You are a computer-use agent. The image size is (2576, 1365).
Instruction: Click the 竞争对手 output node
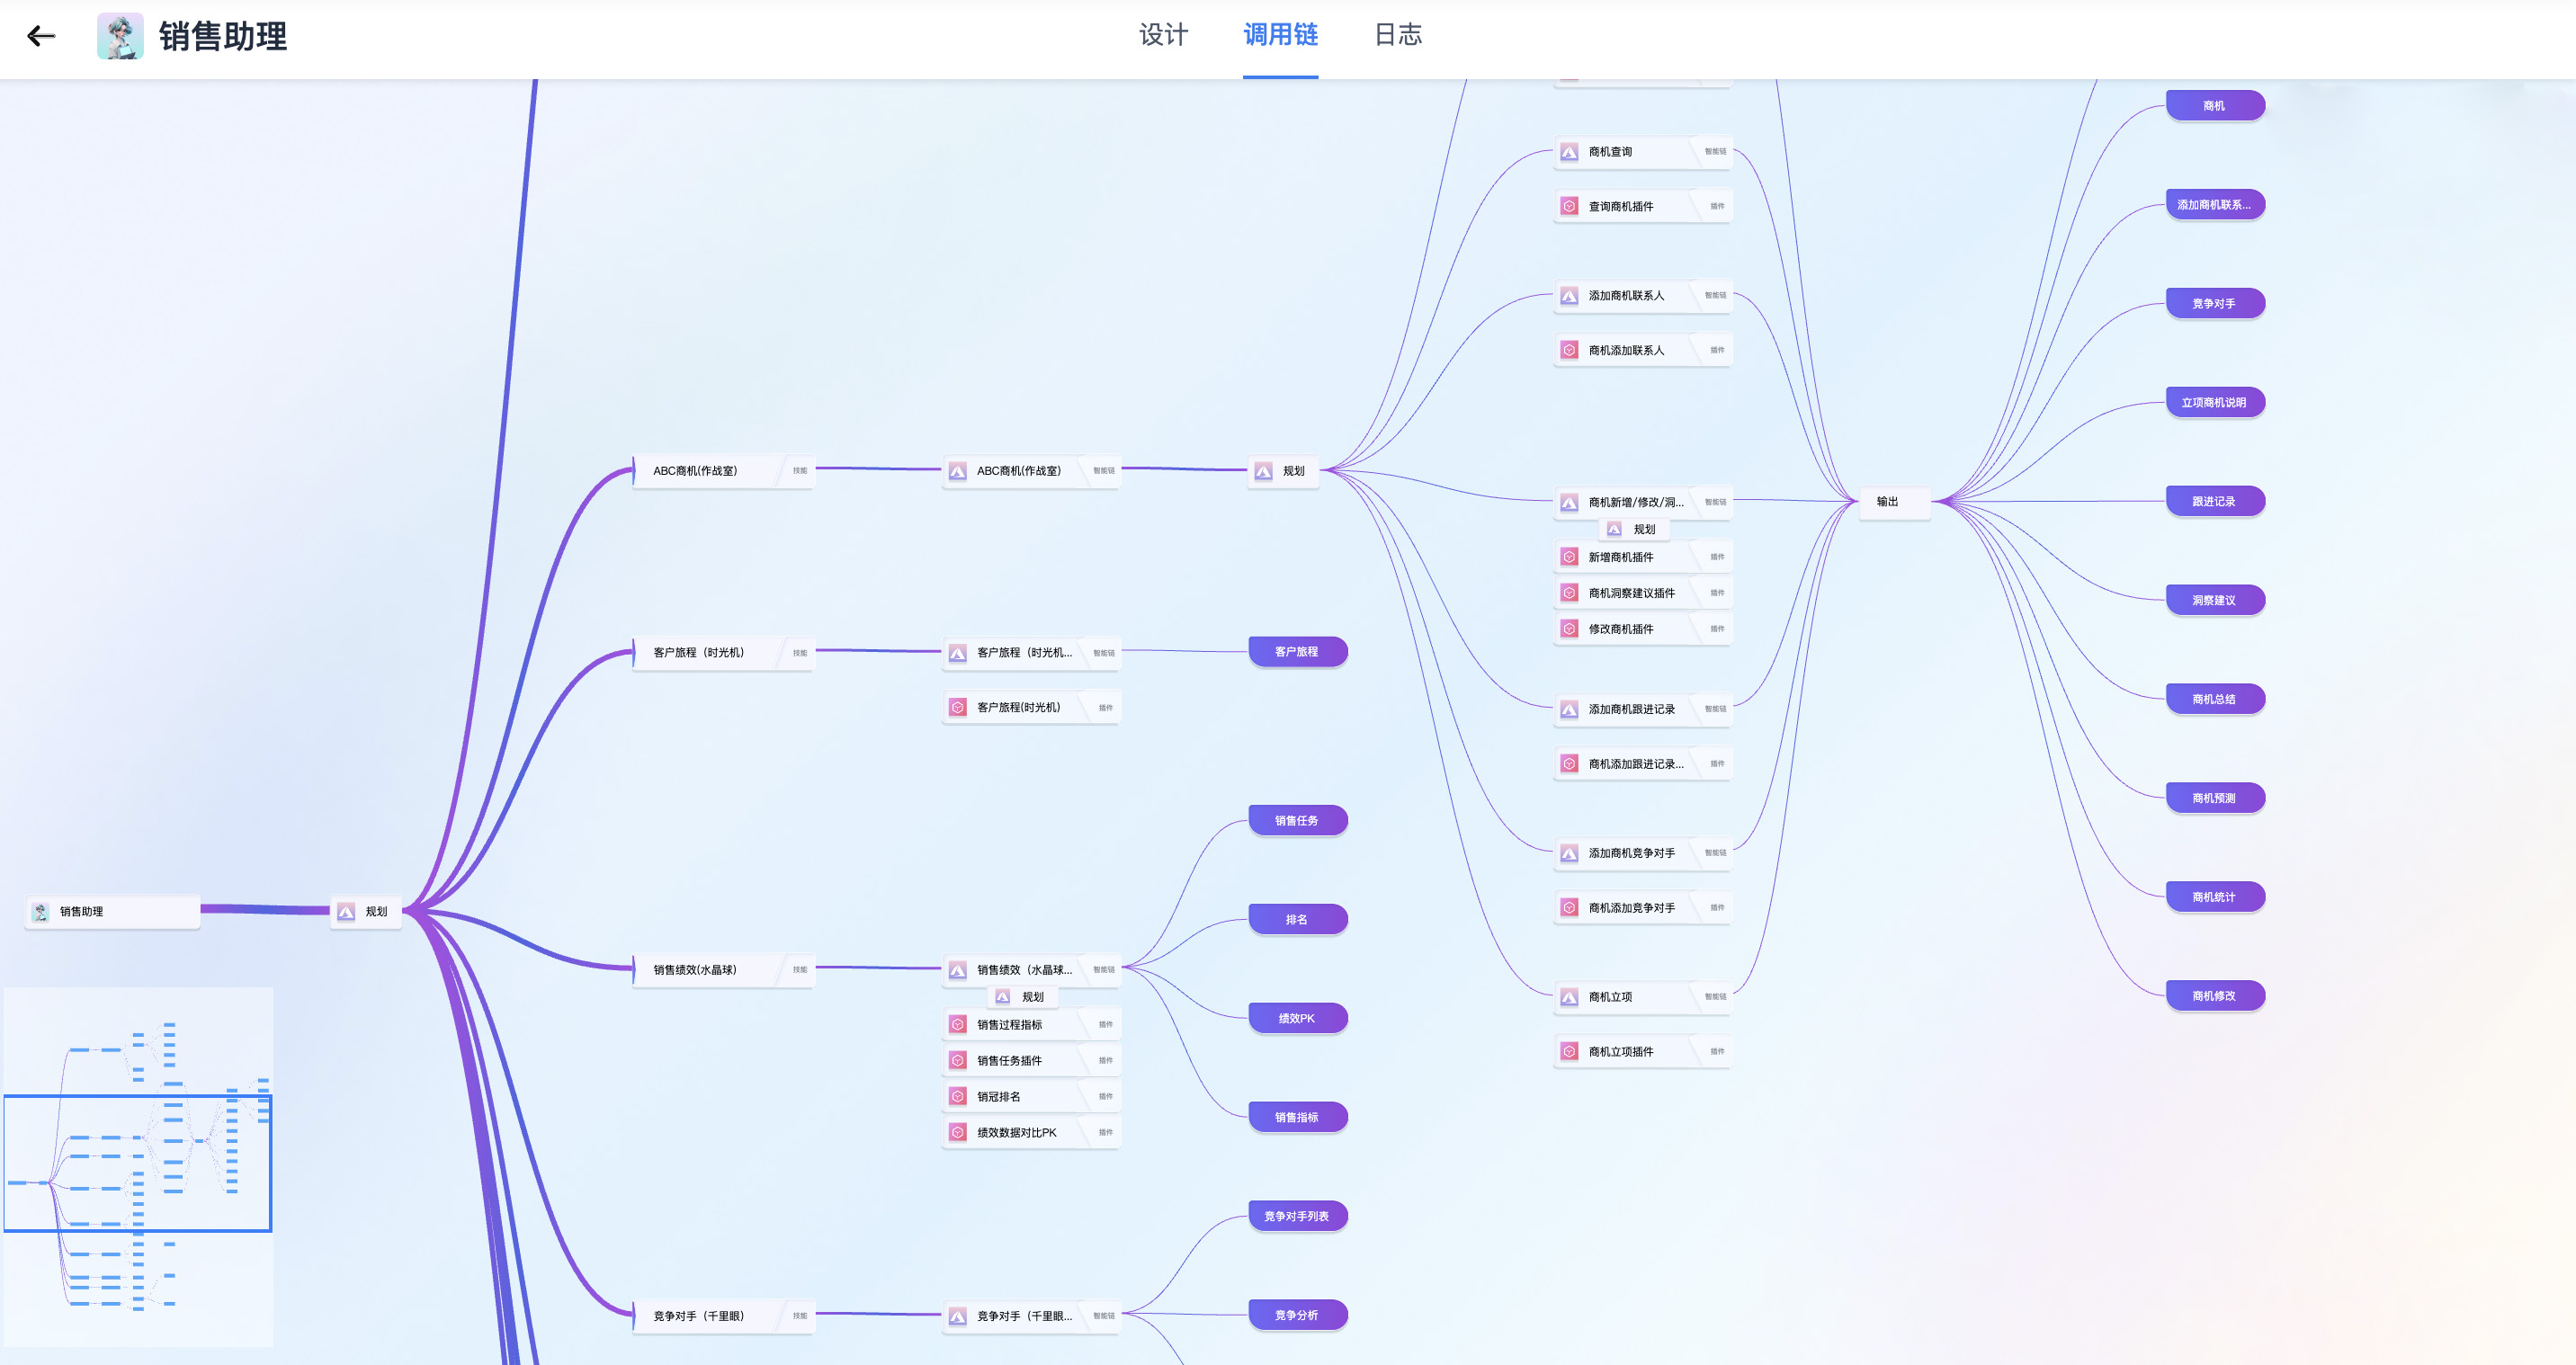tap(2215, 303)
